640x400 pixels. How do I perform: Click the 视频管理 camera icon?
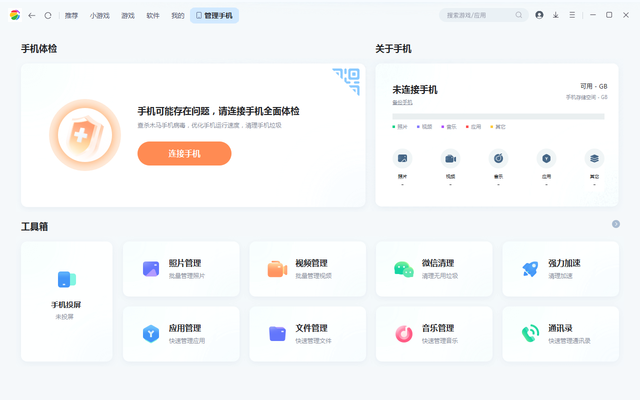pyautogui.click(x=277, y=269)
